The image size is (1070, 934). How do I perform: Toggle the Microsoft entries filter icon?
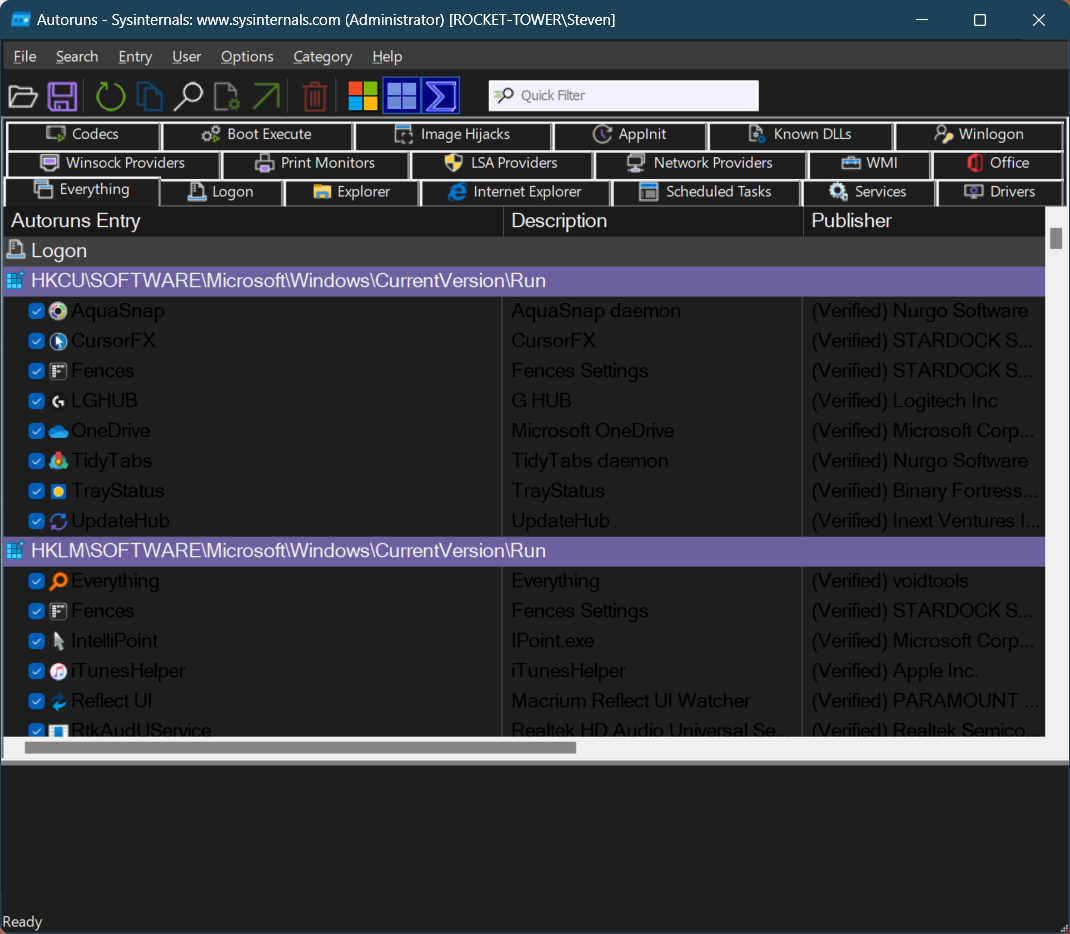(363, 96)
